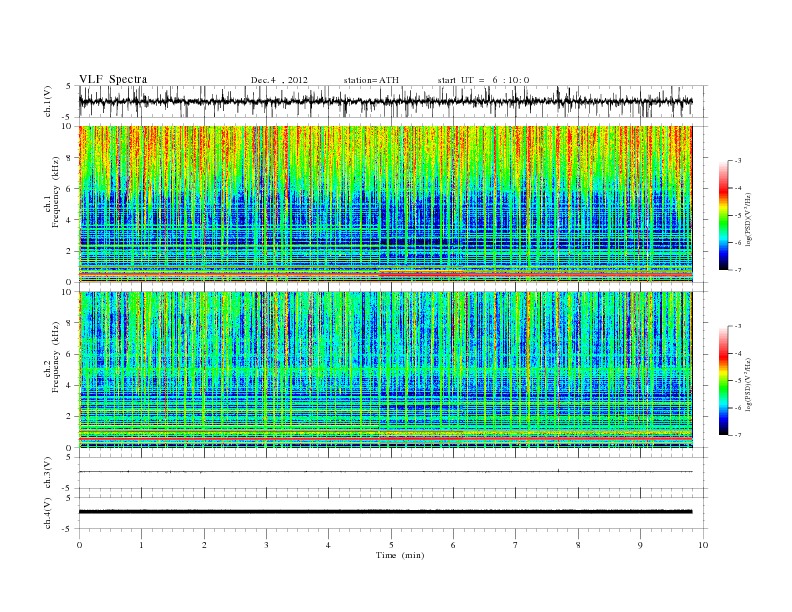Select the date text "Dec.4 , 2012"

point(279,80)
